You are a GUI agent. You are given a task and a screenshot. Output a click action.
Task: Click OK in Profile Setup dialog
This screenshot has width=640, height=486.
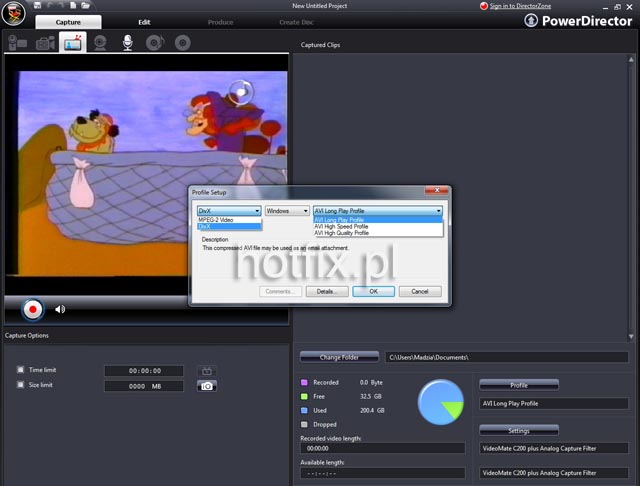[x=373, y=291]
